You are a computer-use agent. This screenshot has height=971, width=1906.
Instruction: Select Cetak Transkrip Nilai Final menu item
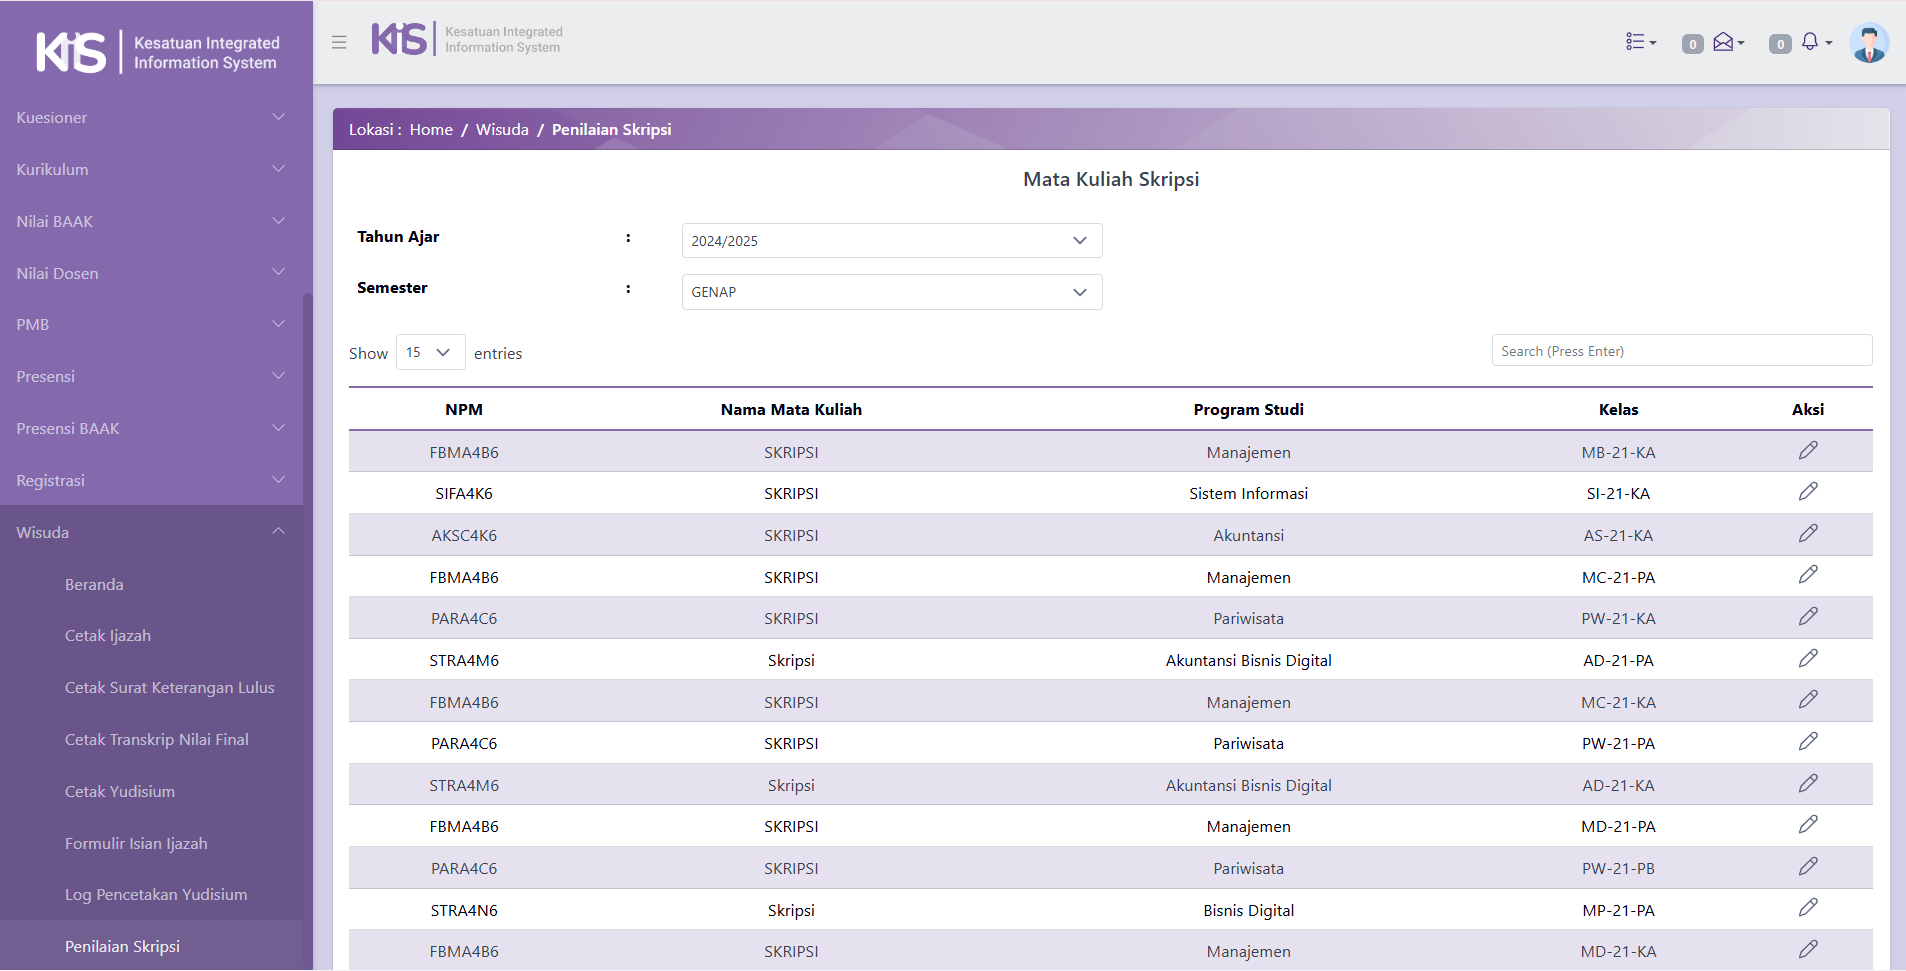pos(157,740)
